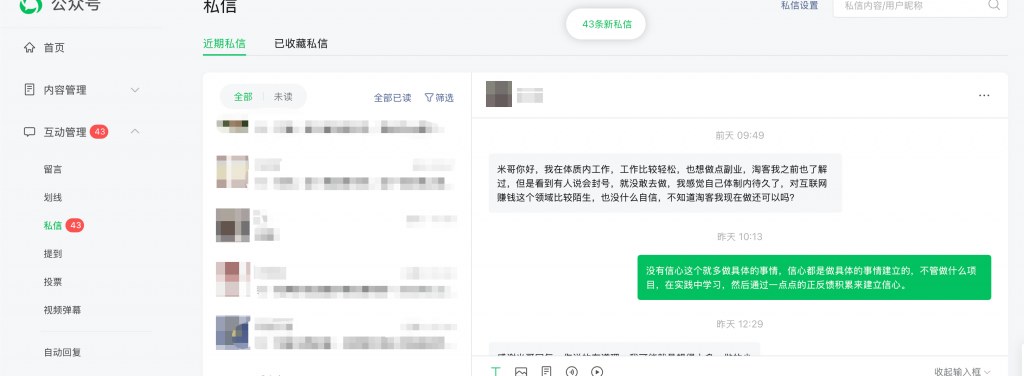Click the 43条新私信 notification pill
This screenshot has width=1024, height=376.
click(x=607, y=24)
